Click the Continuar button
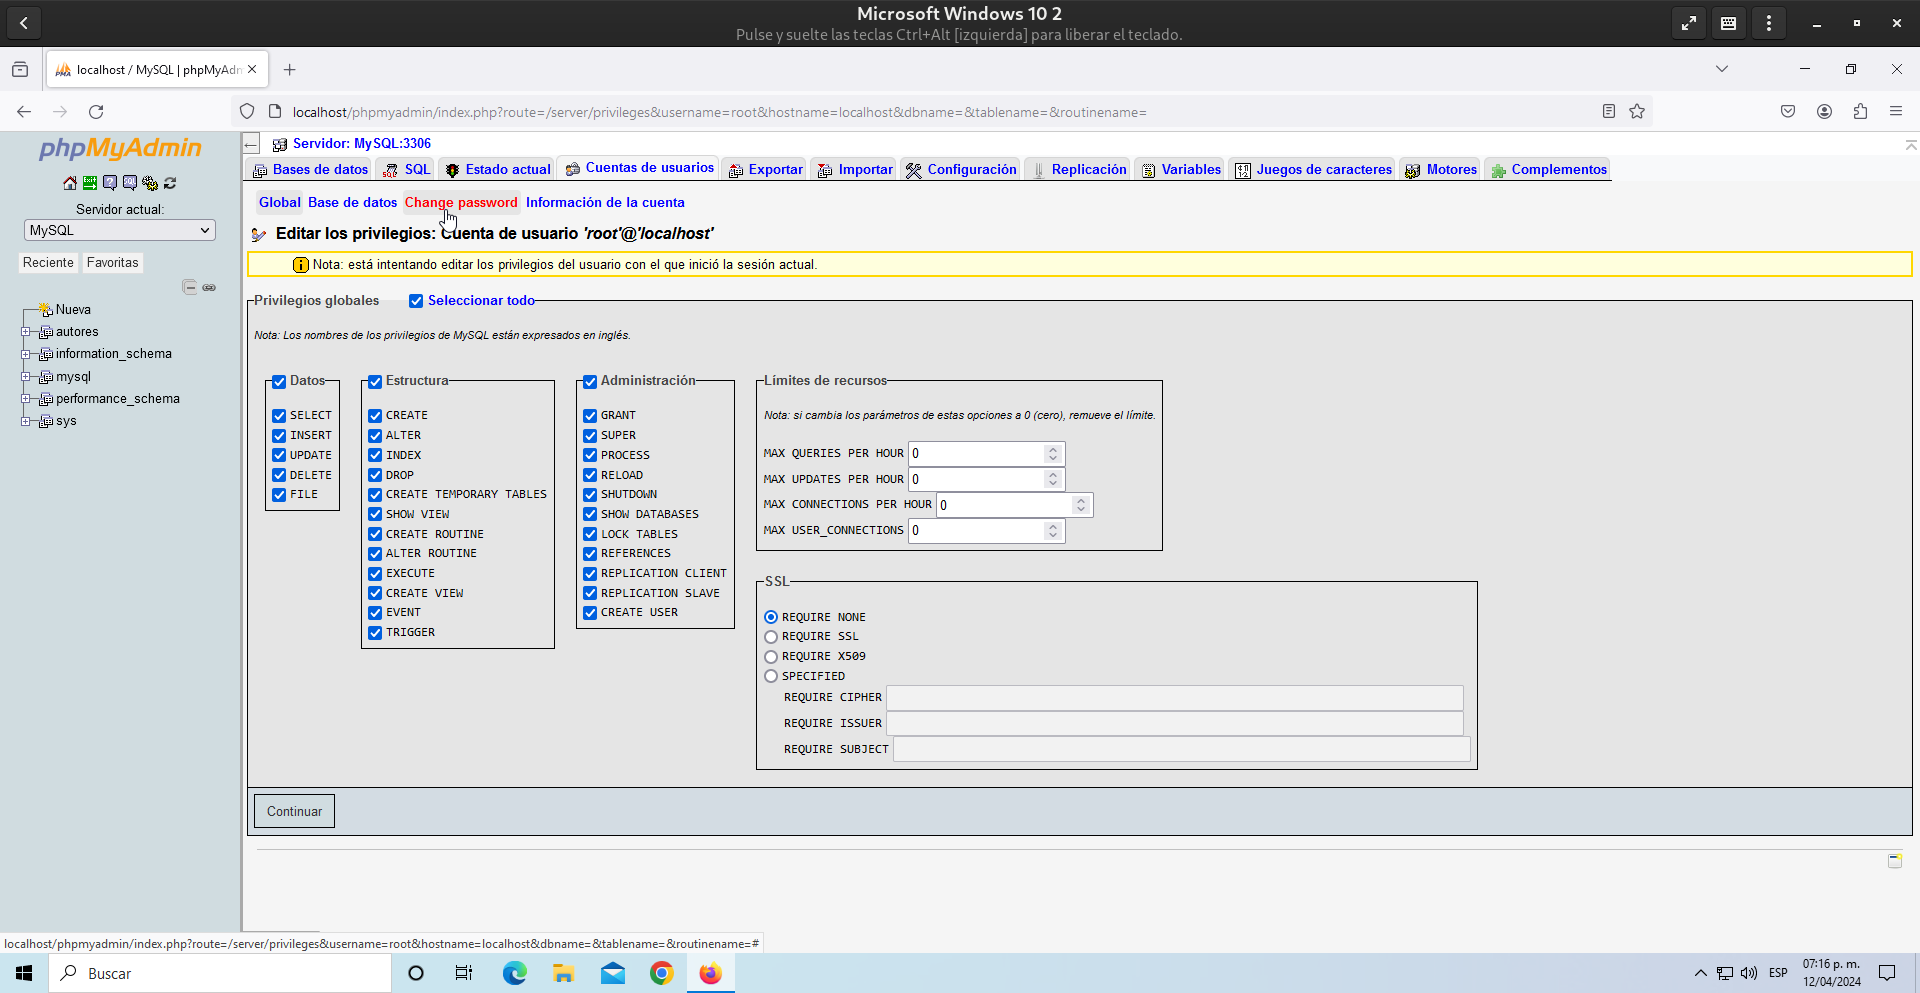This screenshot has height=993, width=1920. (294, 811)
